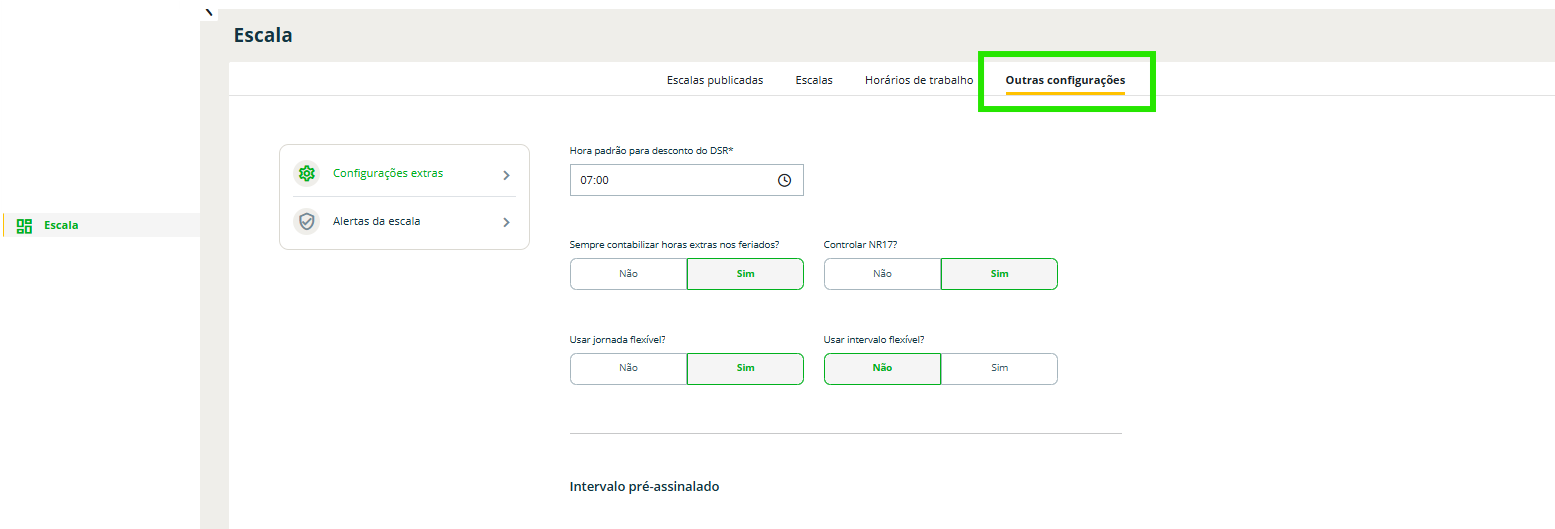This screenshot has height=529, width=1555.
Task: Select the Outras configurações tab
Action: point(1065,80)
